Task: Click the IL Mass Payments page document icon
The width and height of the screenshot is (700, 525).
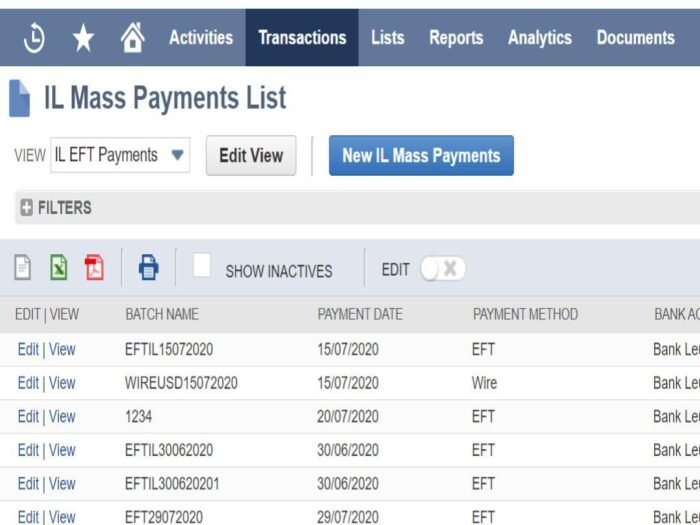Action: [20, 98]
